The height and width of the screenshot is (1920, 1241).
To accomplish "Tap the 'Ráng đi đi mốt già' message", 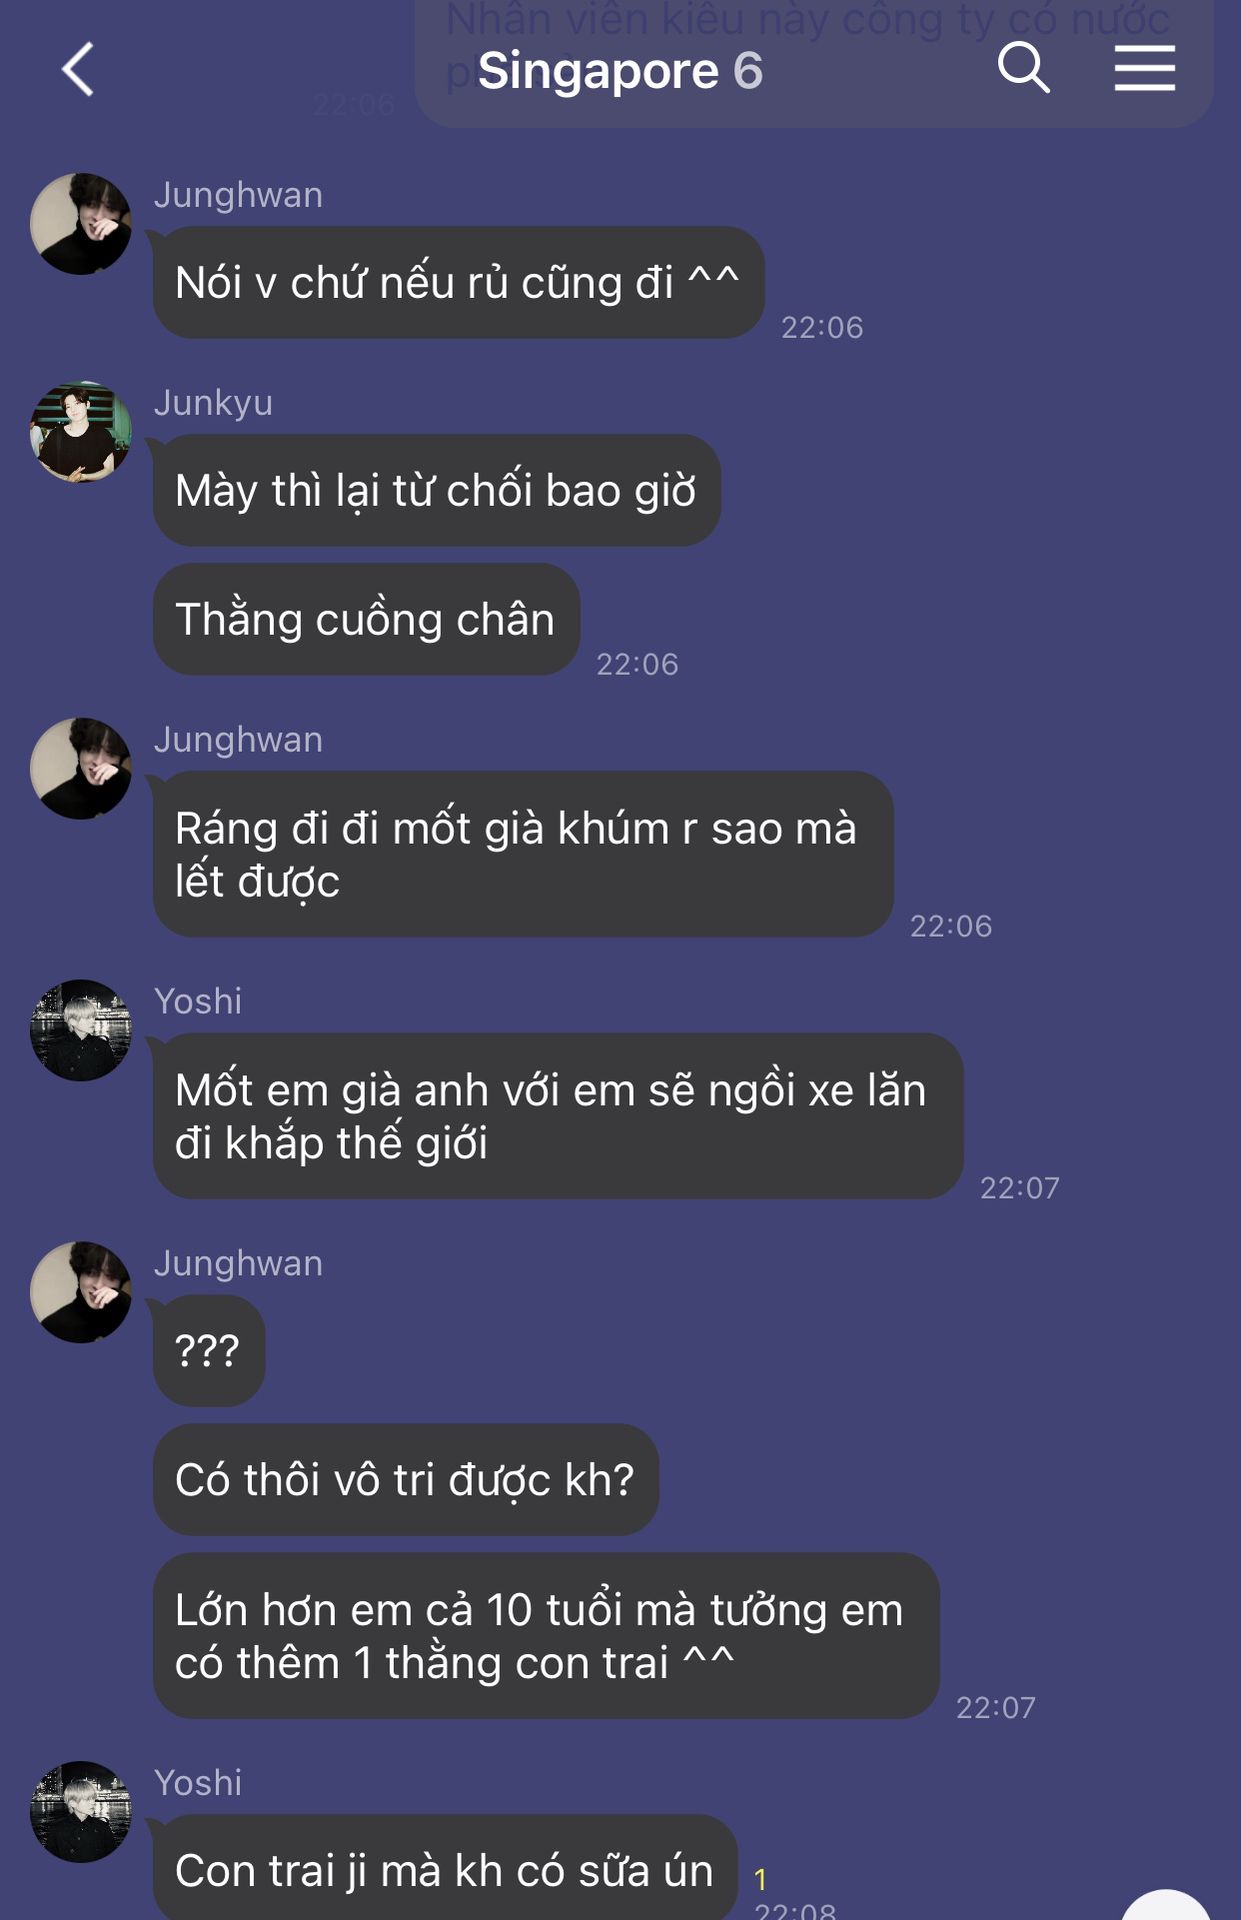I will click(523, 854).
